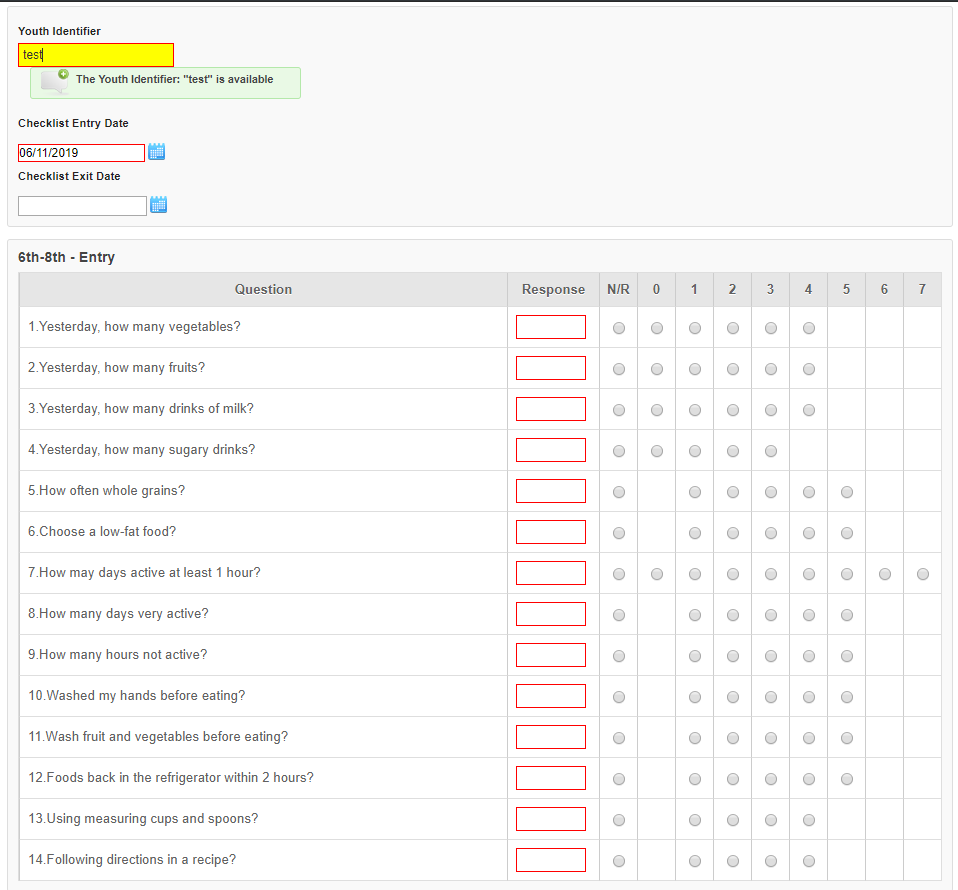Click Response box for drinks of milk
Image resolution: width=958 pixels, height=890 pixels.
550,409
